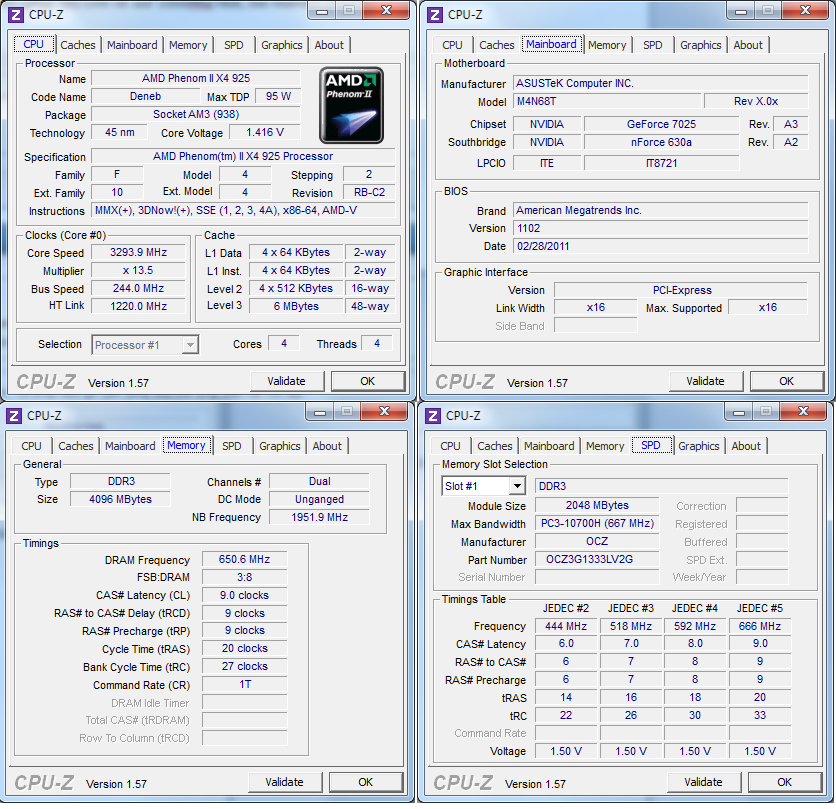Viewport: 836px width, 809px height.
Task: Minimize the Memory tab window
Action: [320, 412]
